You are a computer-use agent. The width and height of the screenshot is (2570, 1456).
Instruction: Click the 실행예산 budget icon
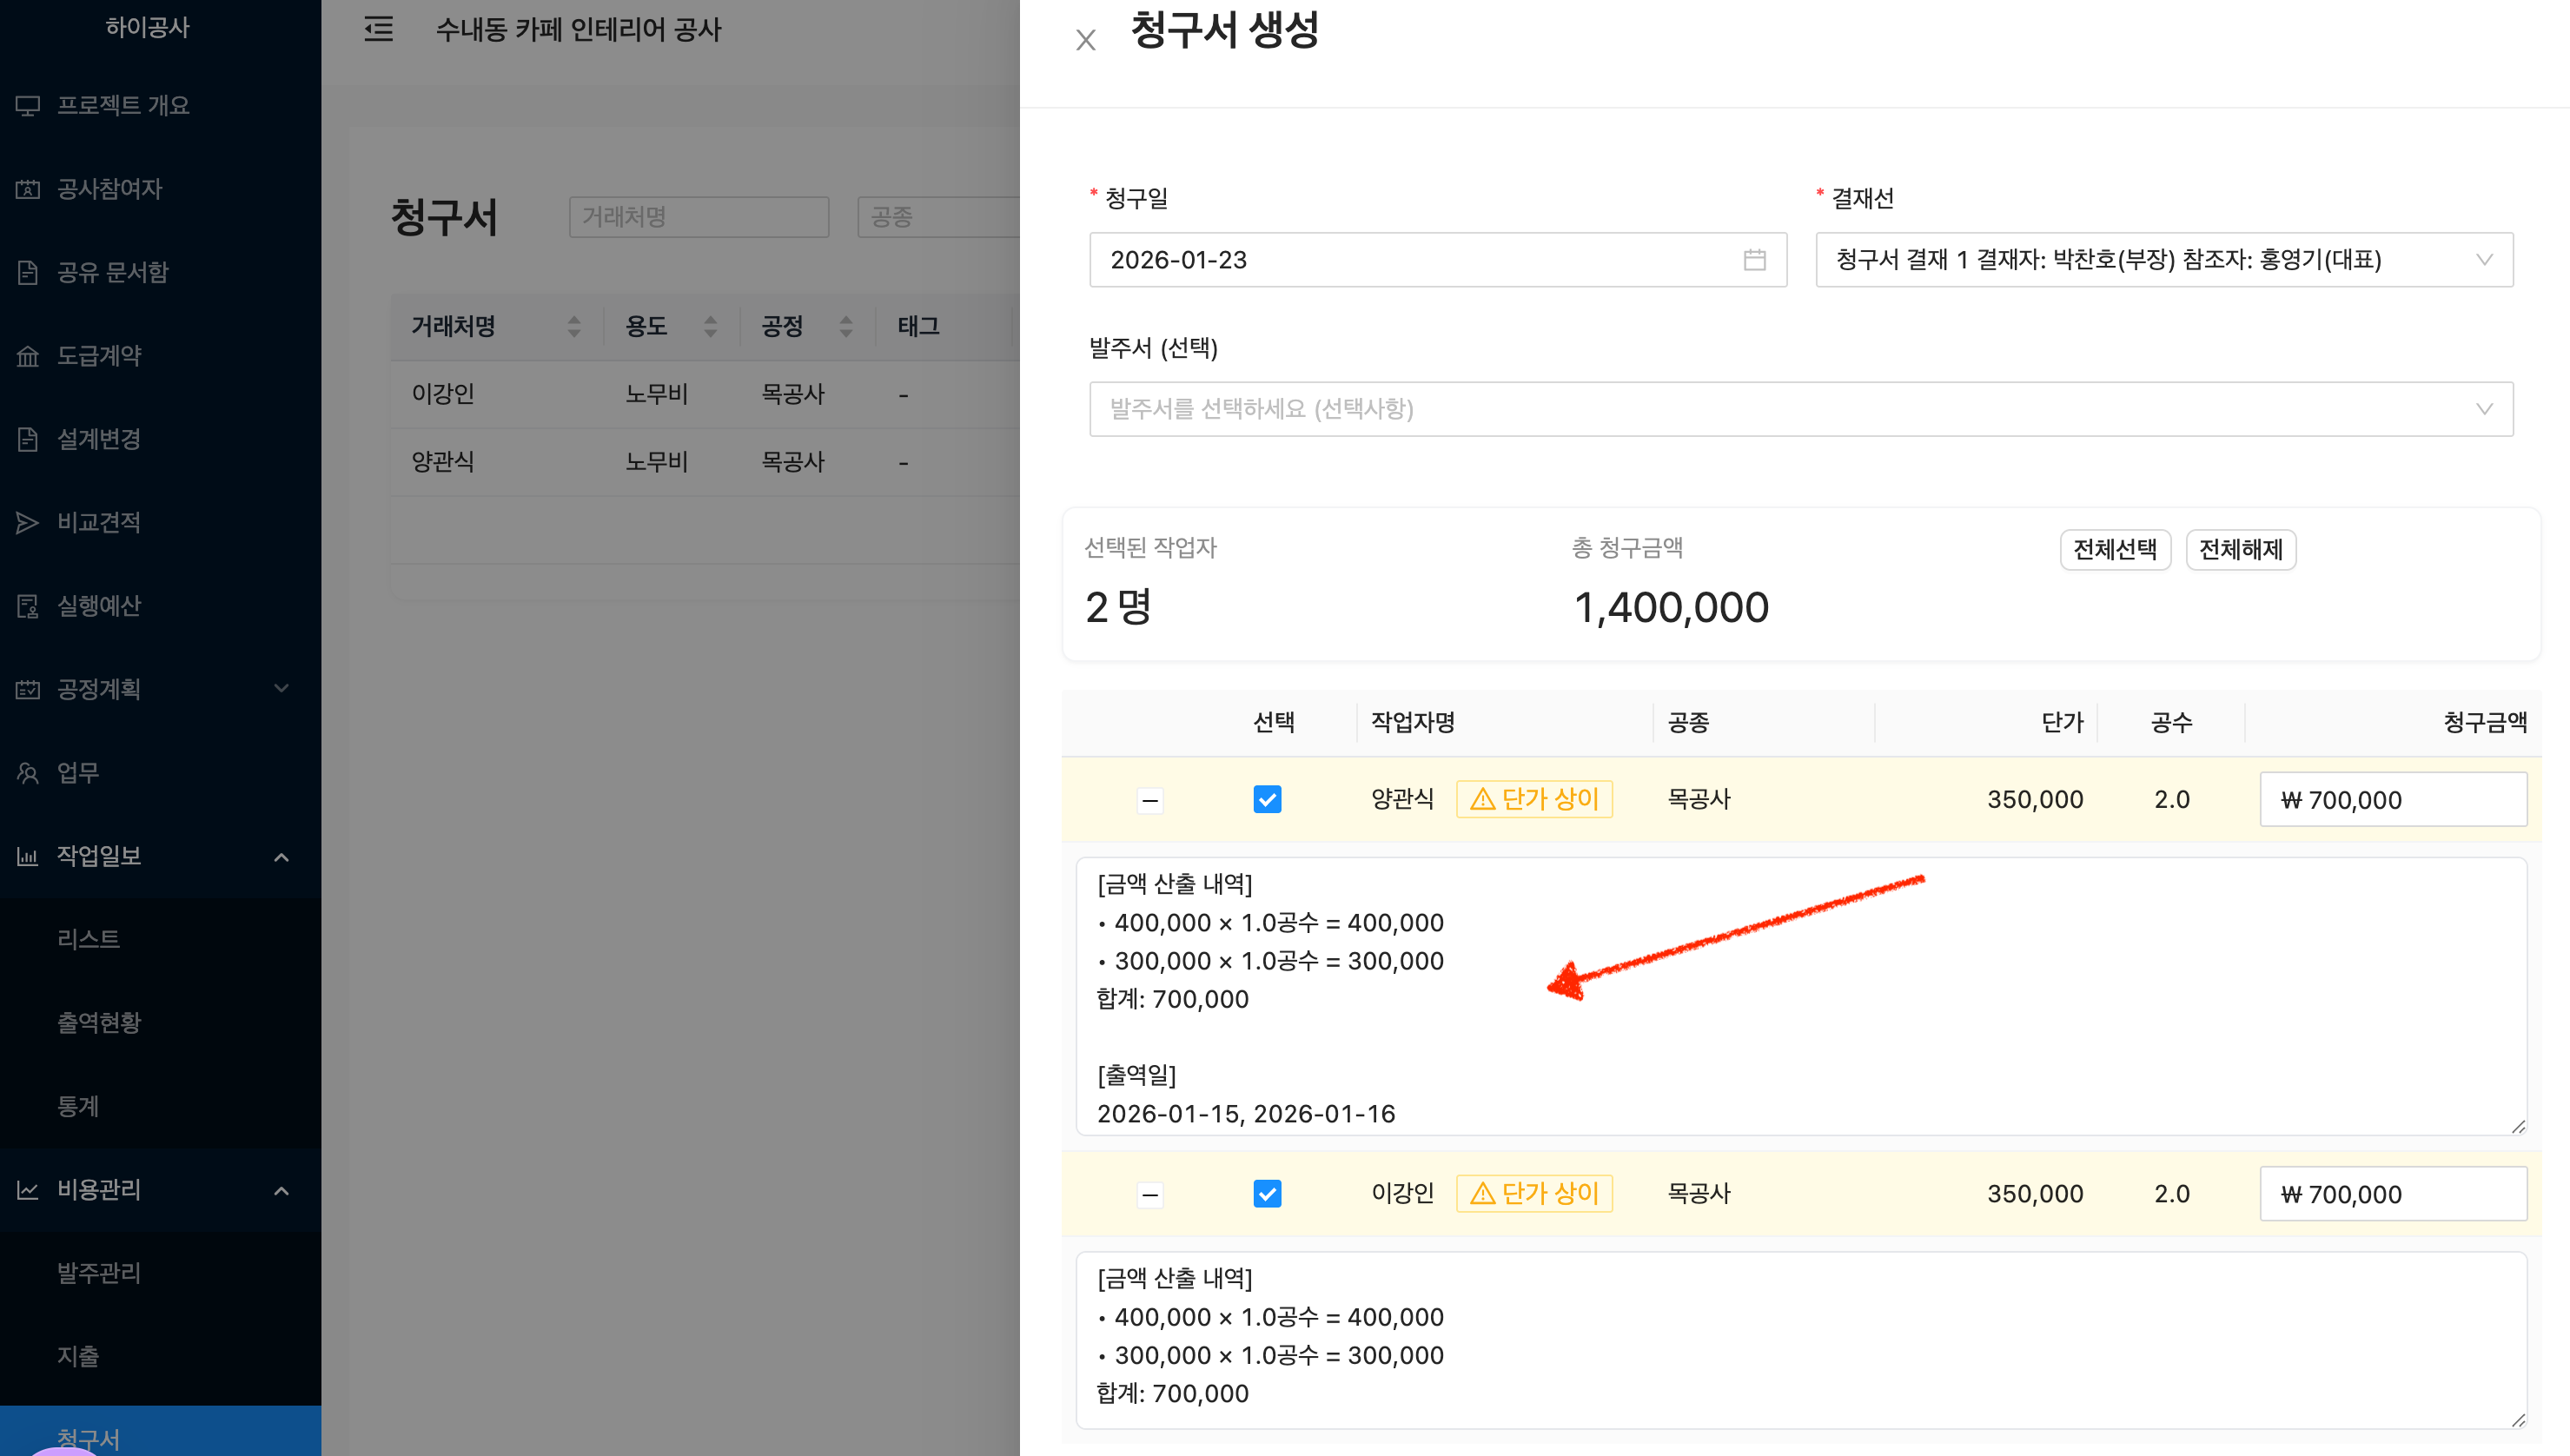(x=27, y=606)
